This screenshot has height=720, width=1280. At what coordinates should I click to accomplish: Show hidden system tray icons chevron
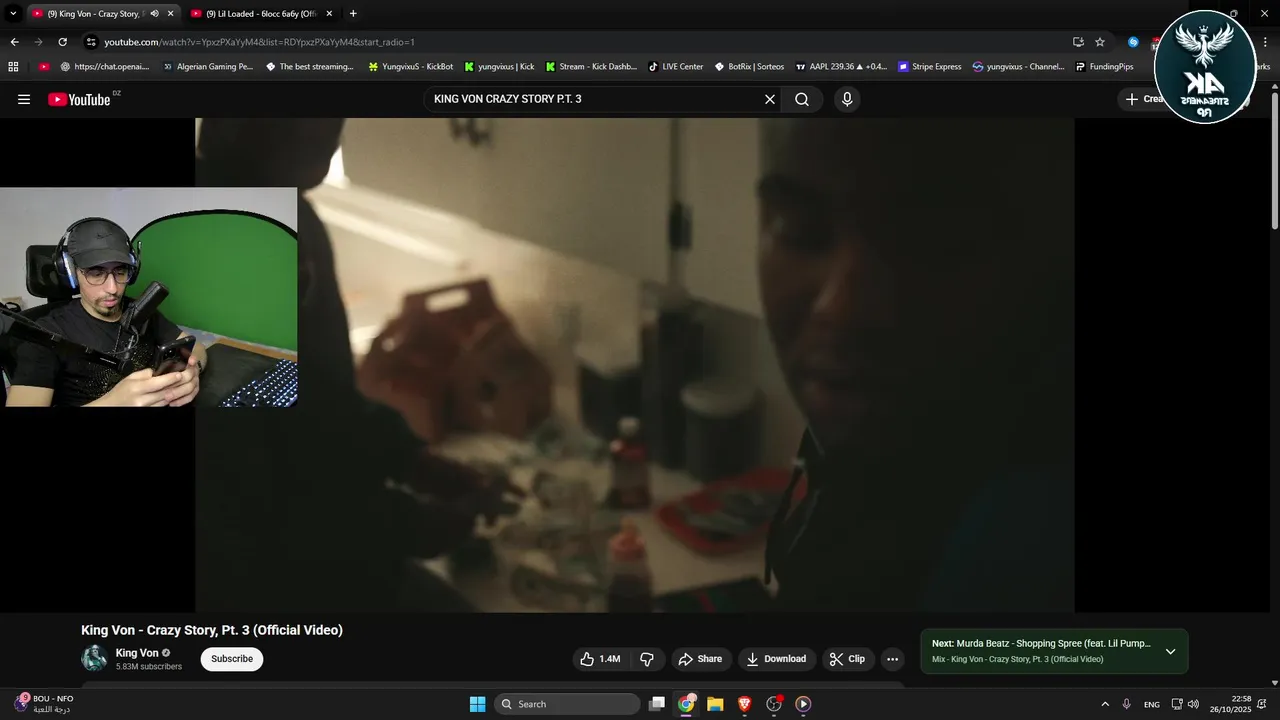coord(1105,704)
